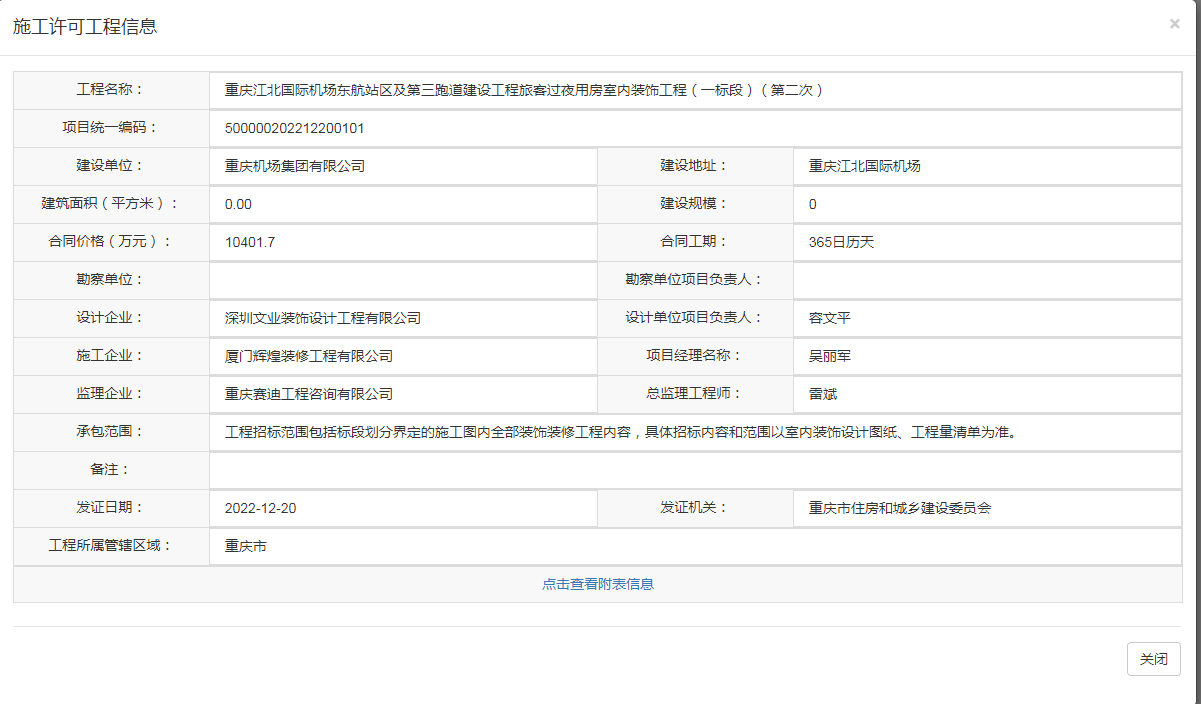Click the 承包范围 label
This screenshot has width=1201, height=704.
point(111,431)
